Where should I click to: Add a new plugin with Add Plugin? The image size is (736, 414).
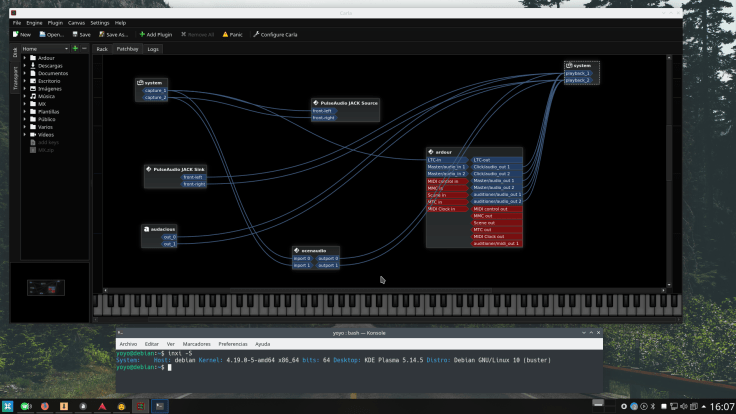tap(156, 34)
